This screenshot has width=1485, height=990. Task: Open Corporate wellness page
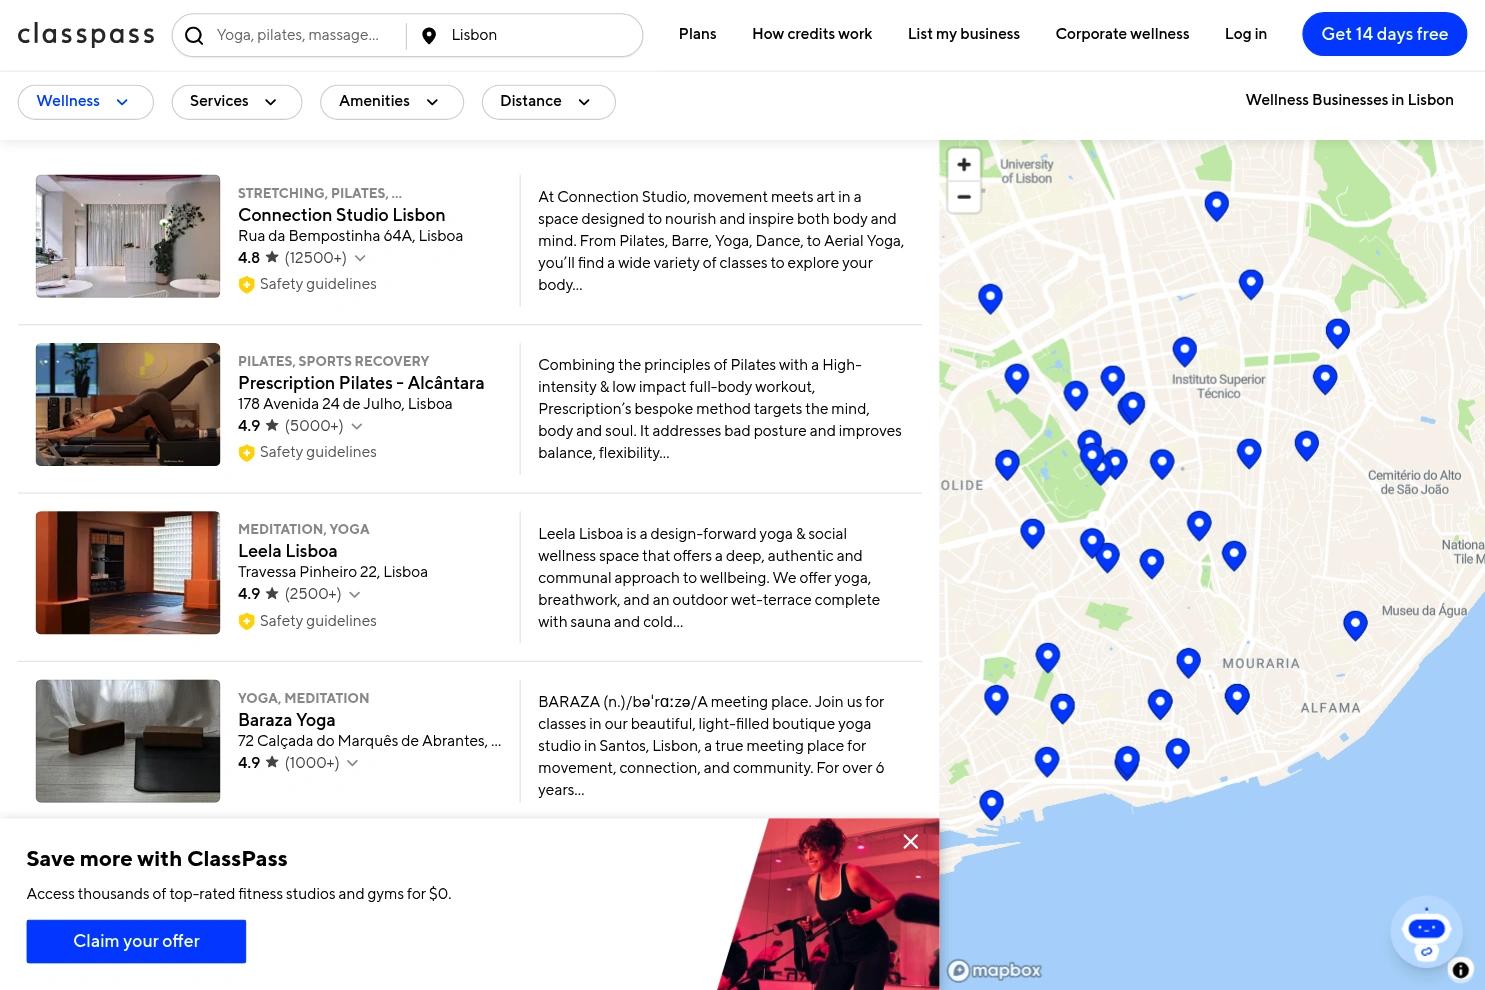pyautogui.click(x=1122, y=35)
